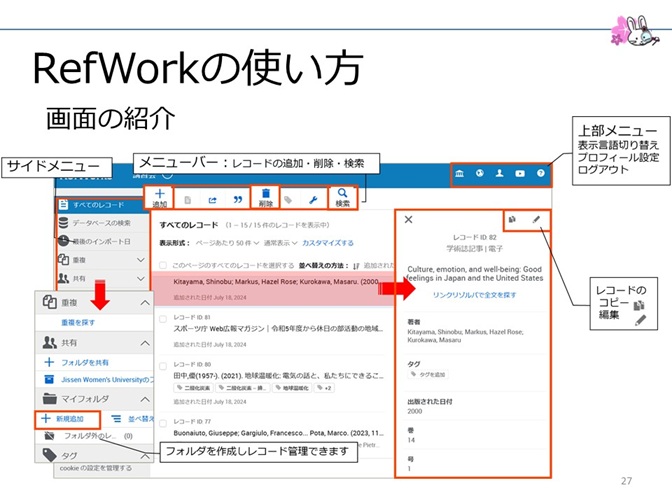Click the 地球温暖化 tag chip
Screen dimensions: 672x504
292,388
